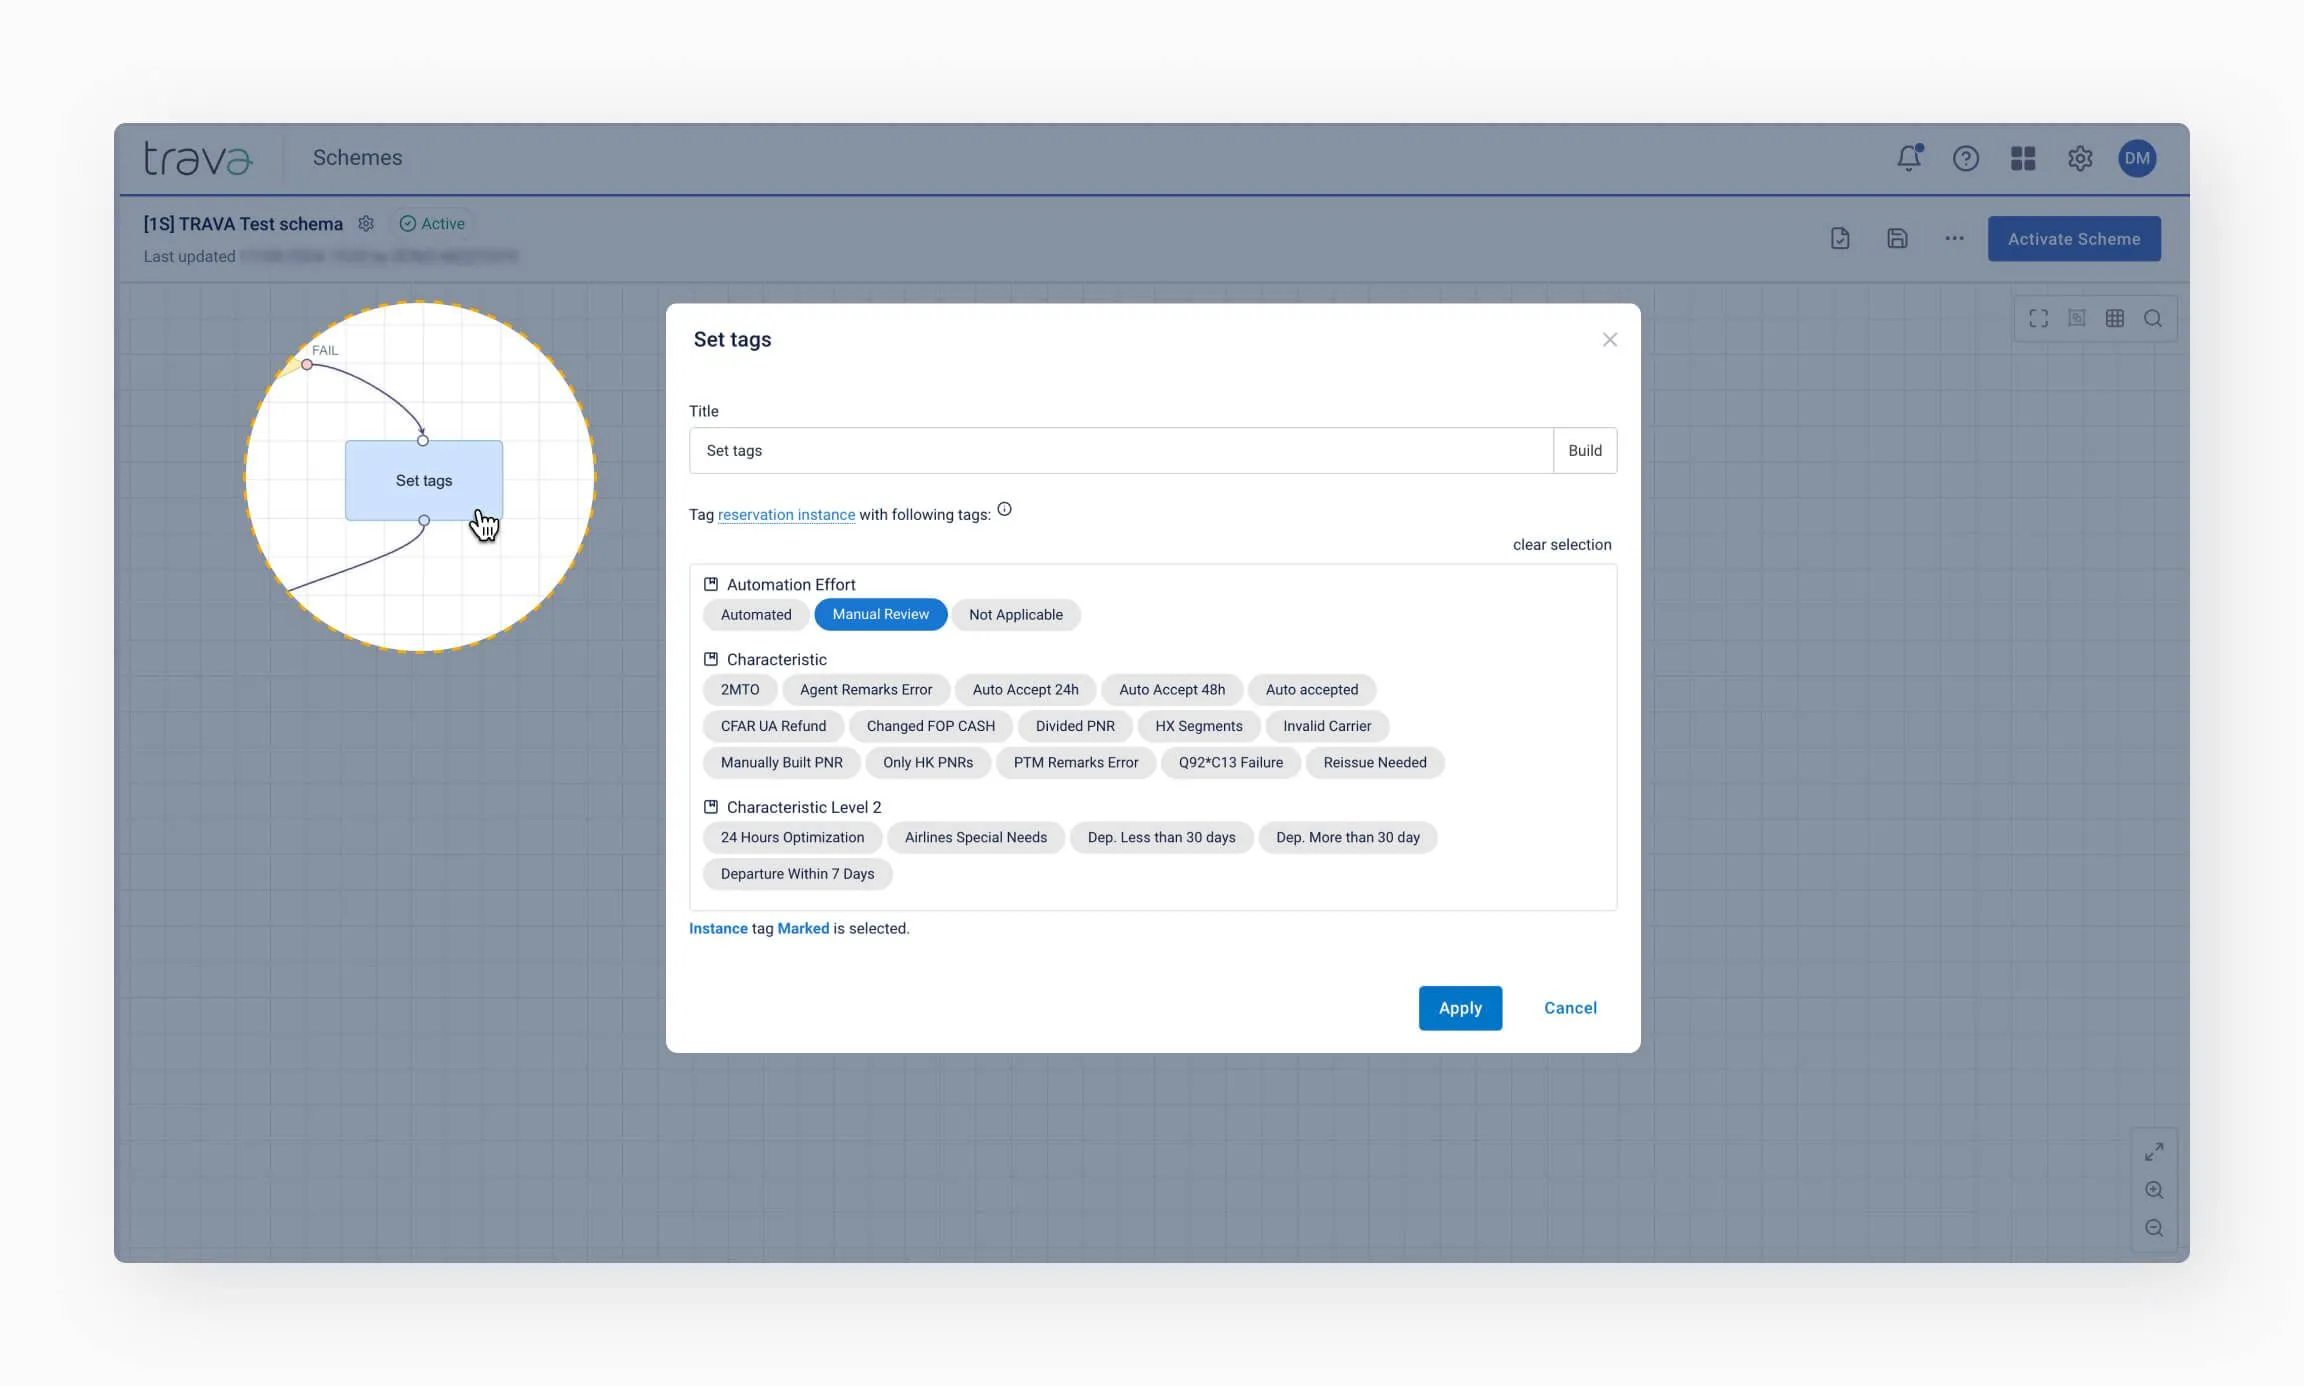This screenshot has height=1386, width=2304.
Task: Open the help question mark icon
Action: tap(1965, 158)
